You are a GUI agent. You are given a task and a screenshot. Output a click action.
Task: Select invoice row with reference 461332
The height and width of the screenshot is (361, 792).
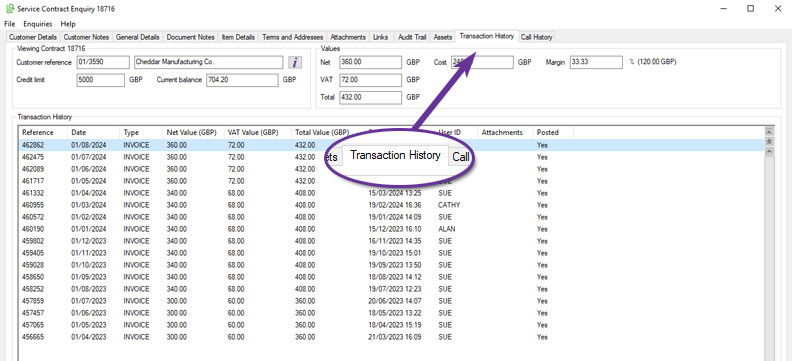[391, 193]
